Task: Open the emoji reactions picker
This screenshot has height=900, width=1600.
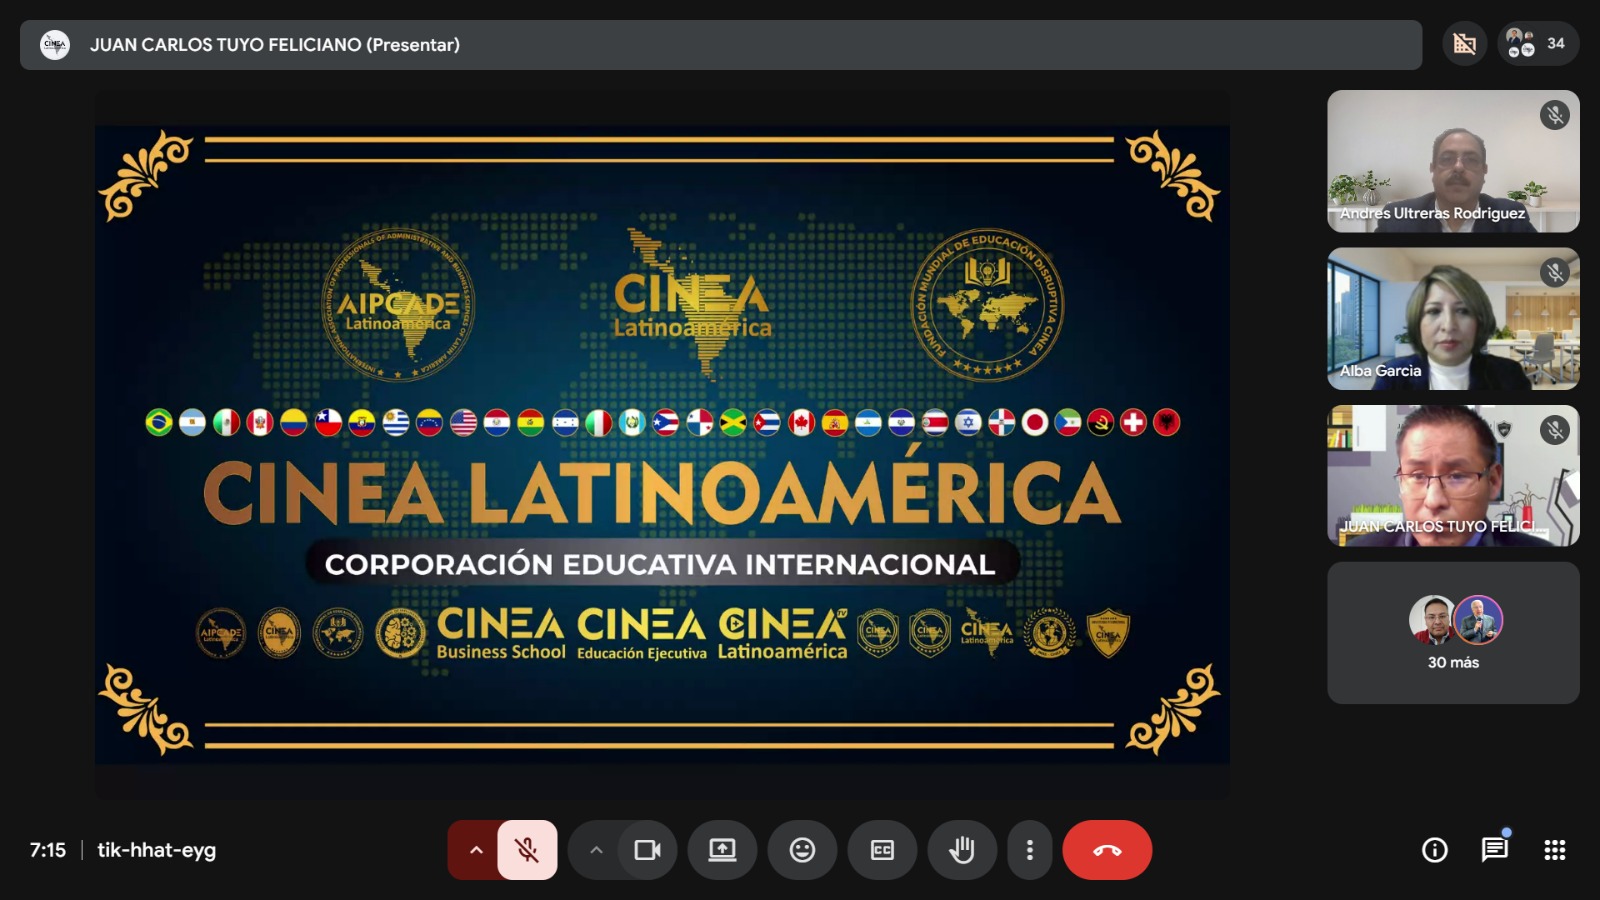Action: (x=802, y=850)
